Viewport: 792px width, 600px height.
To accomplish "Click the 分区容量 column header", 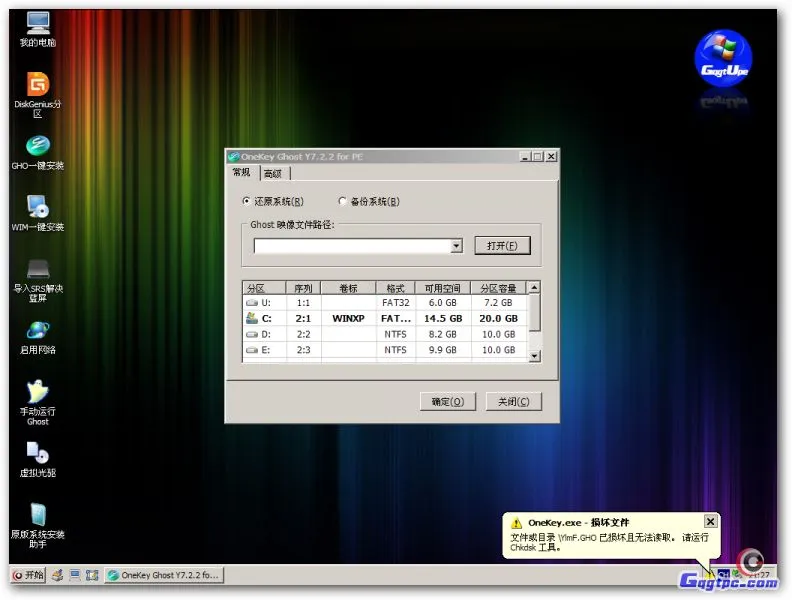I will [x=498, y=288].
